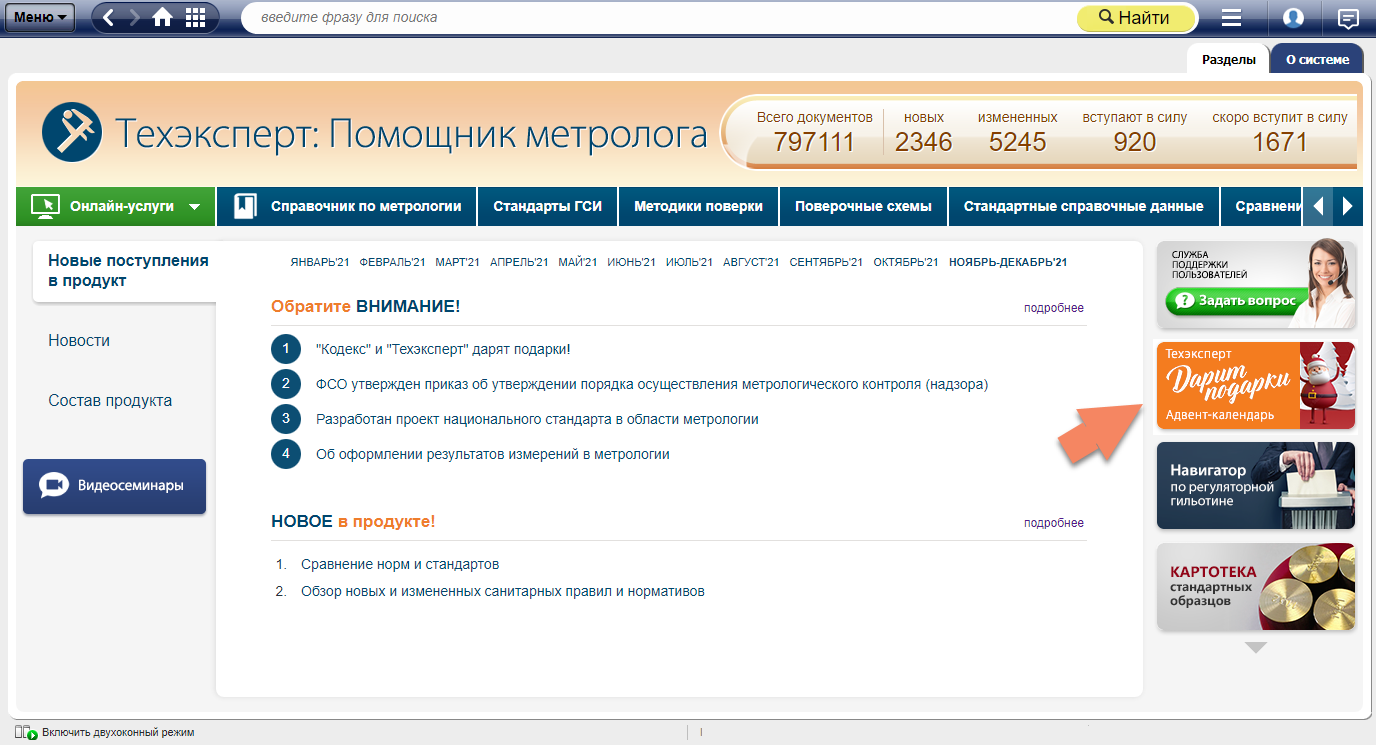The image size is (1376, 745).
Task: Open the измененных 5245 documents counter
Action: pyautogui.click(x=1017, y=131)
